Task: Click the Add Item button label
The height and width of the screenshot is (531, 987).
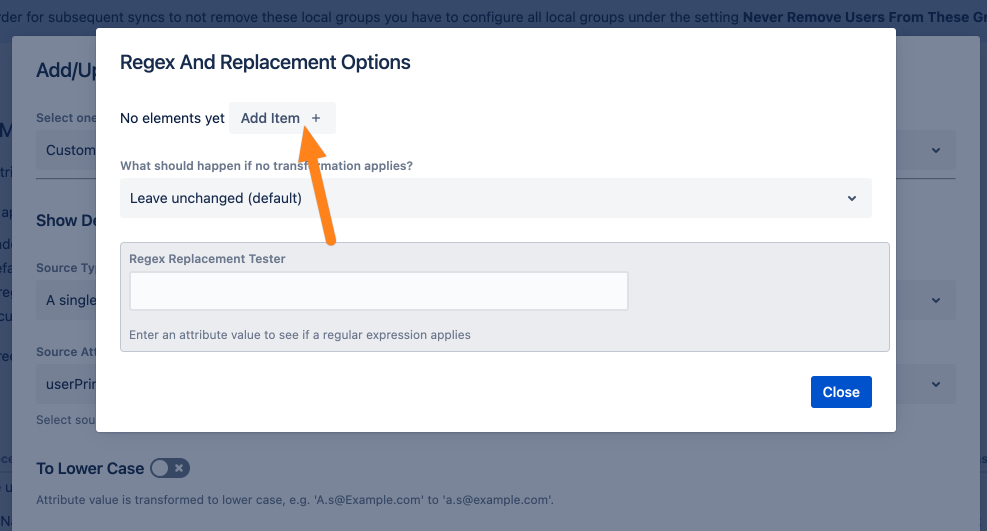Action: click(270, 118)
